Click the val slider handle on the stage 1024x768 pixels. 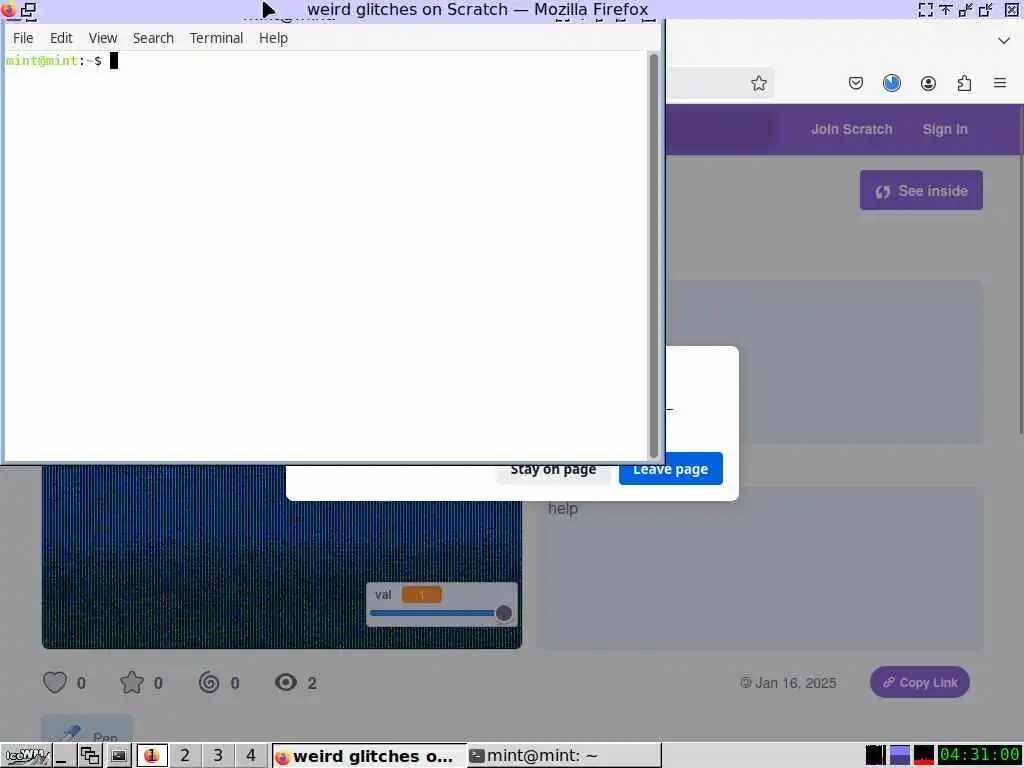click(x=504, y=613)
